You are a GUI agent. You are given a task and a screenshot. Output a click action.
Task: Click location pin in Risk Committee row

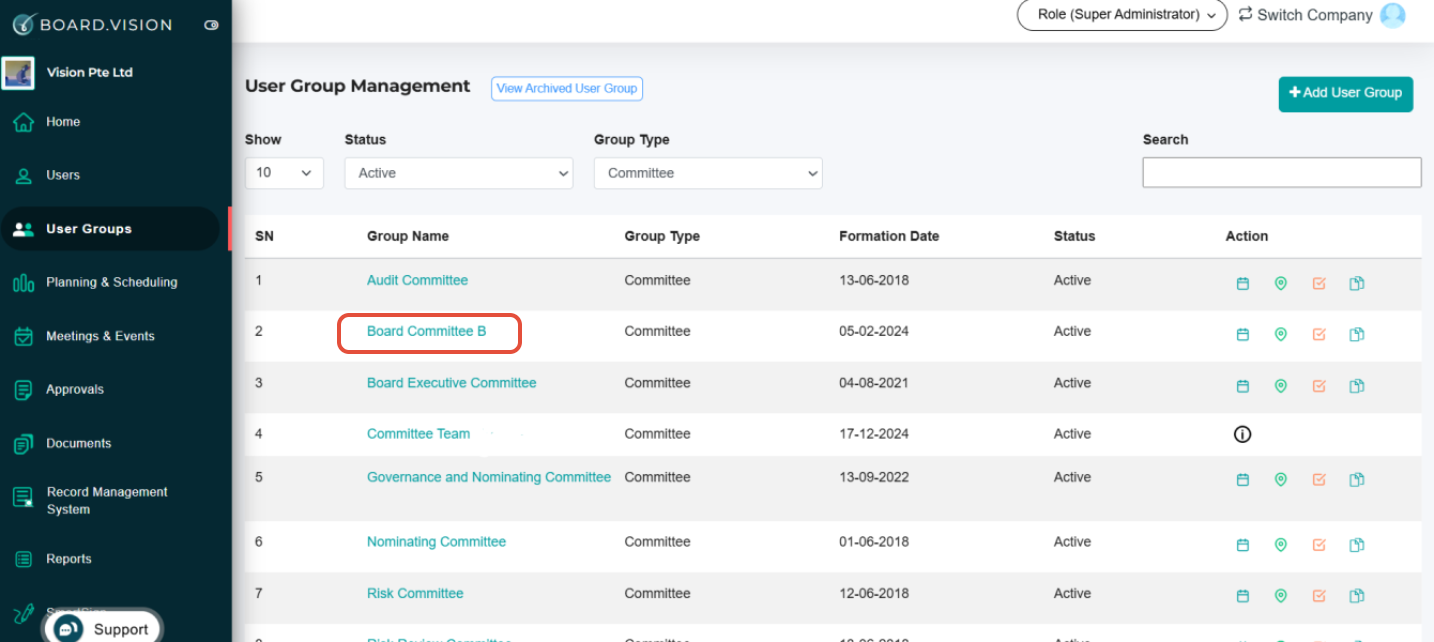click(1281, 596)
